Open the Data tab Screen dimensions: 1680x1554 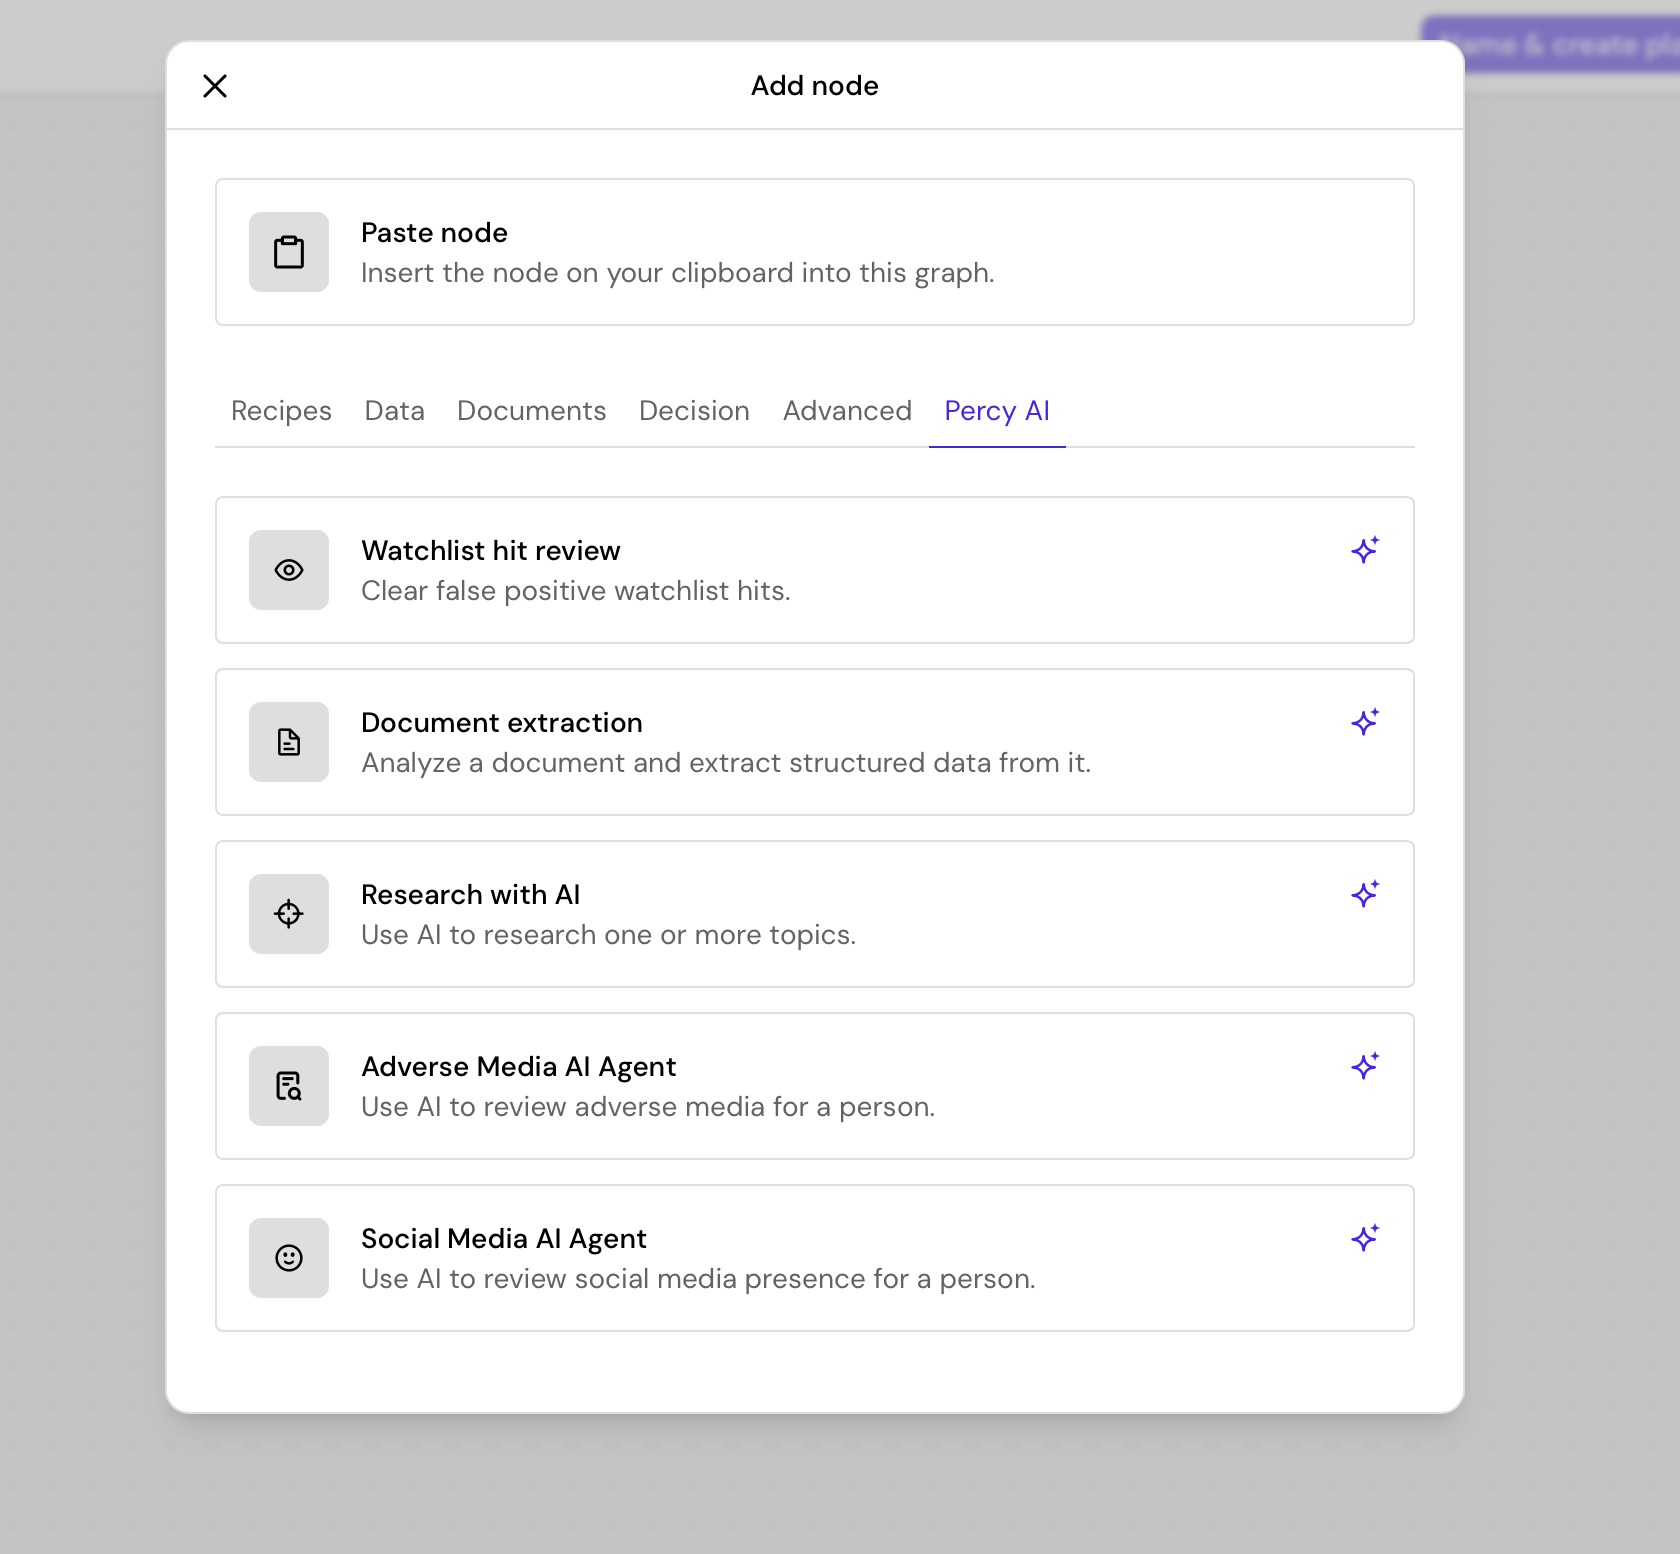[x=394, y=411]
